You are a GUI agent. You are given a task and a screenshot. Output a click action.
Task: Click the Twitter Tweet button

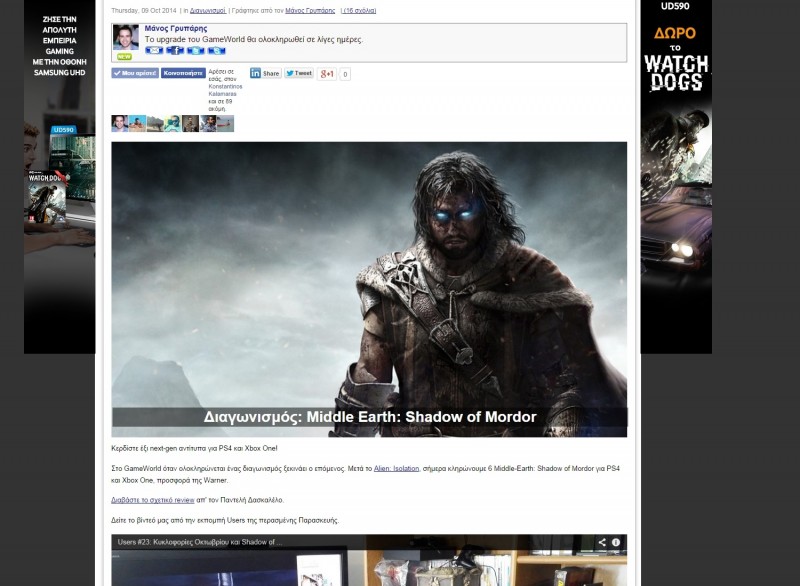(298, 73)
